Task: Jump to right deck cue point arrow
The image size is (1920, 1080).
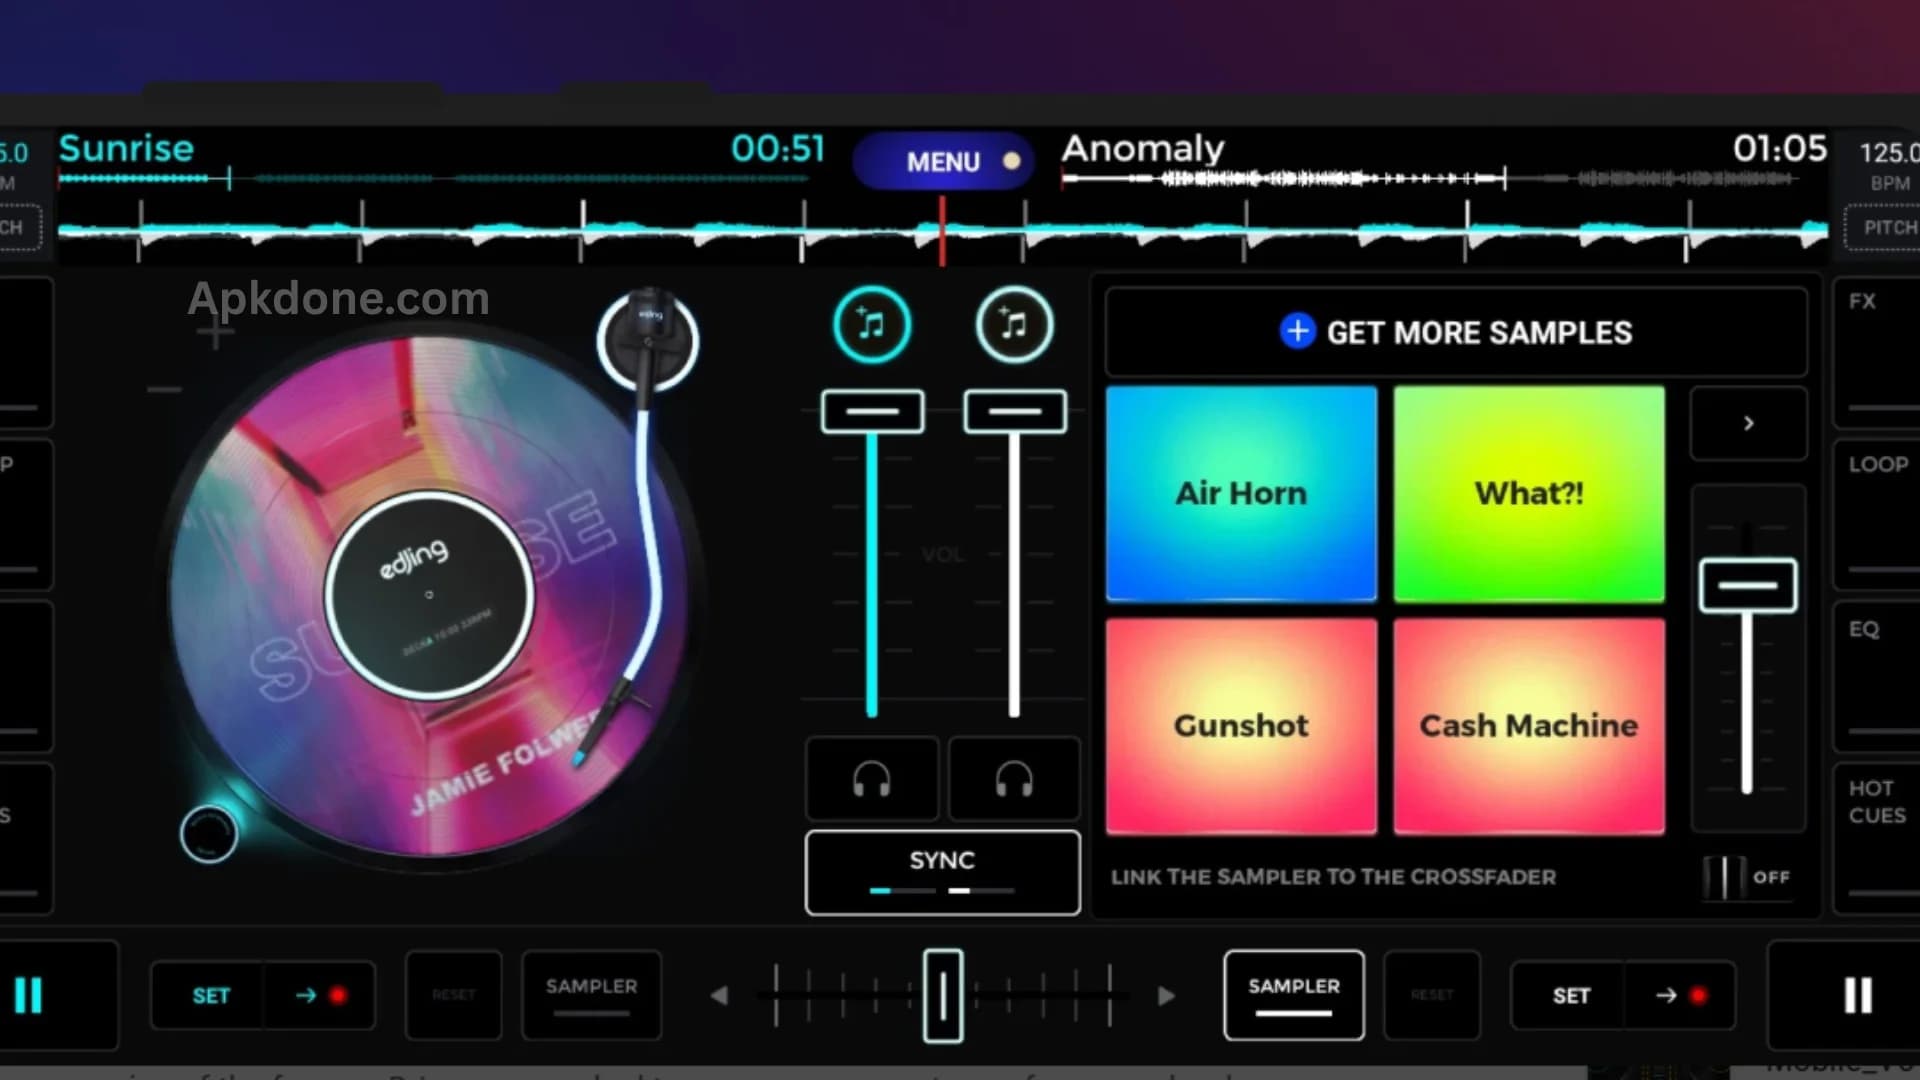Action: coord(1680,995)
